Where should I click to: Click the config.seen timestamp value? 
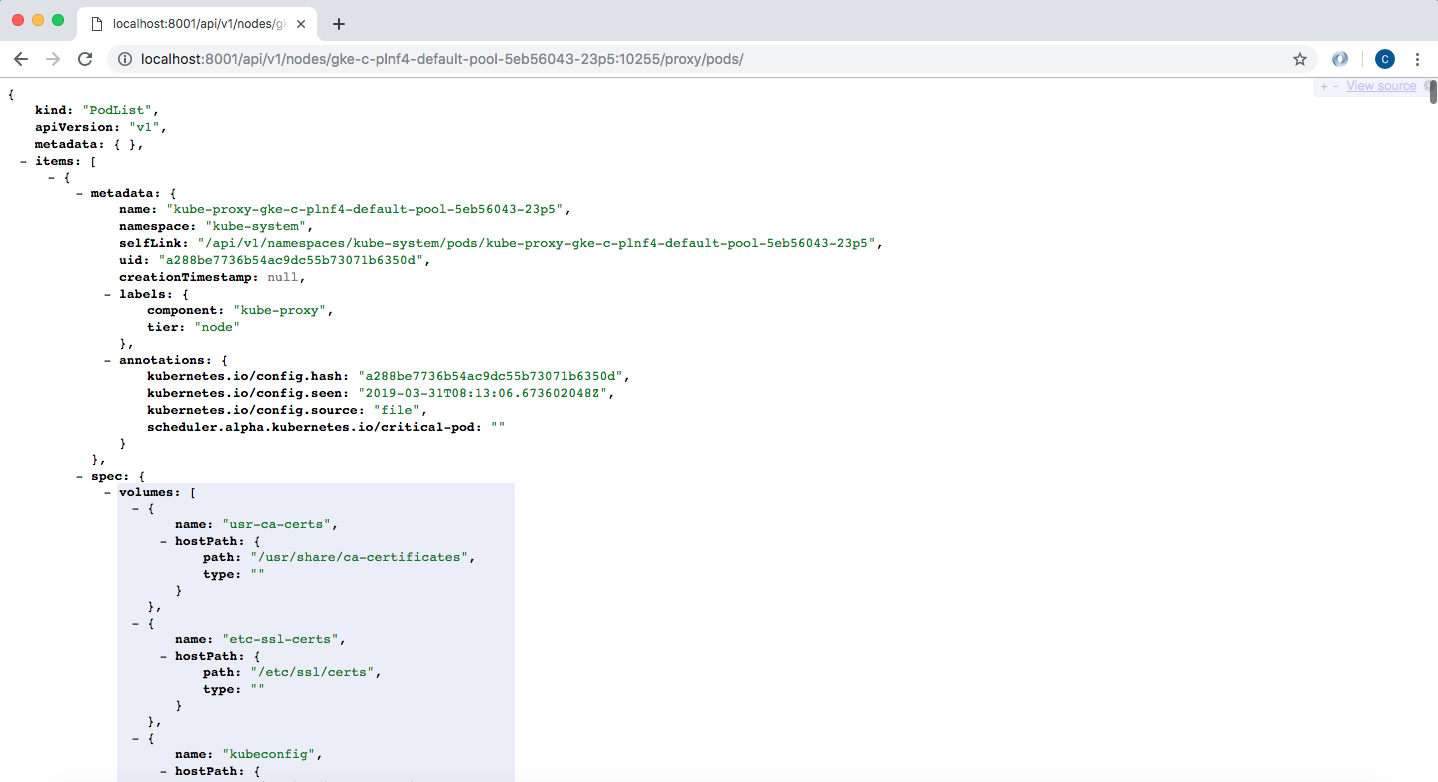(x=481, y=393)
